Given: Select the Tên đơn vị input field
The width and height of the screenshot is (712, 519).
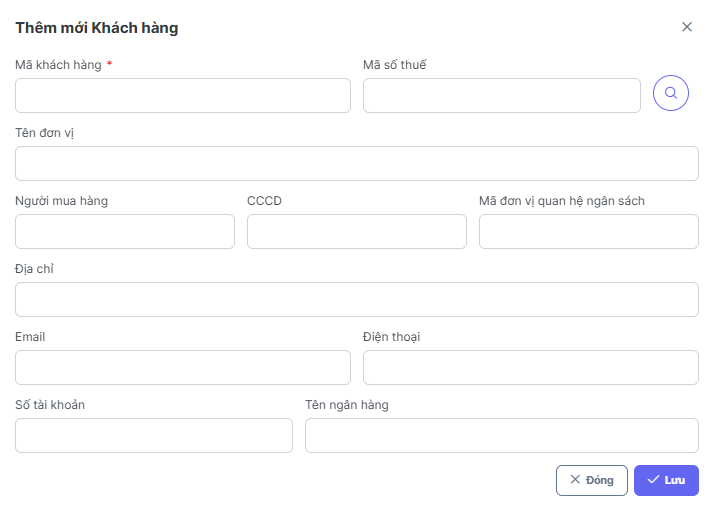Looking at the screenshot, I should point(356,164).
